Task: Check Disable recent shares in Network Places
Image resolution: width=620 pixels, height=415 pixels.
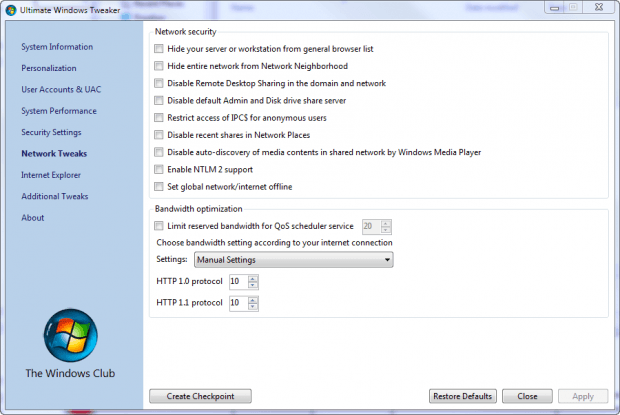Action: [159, 135]
